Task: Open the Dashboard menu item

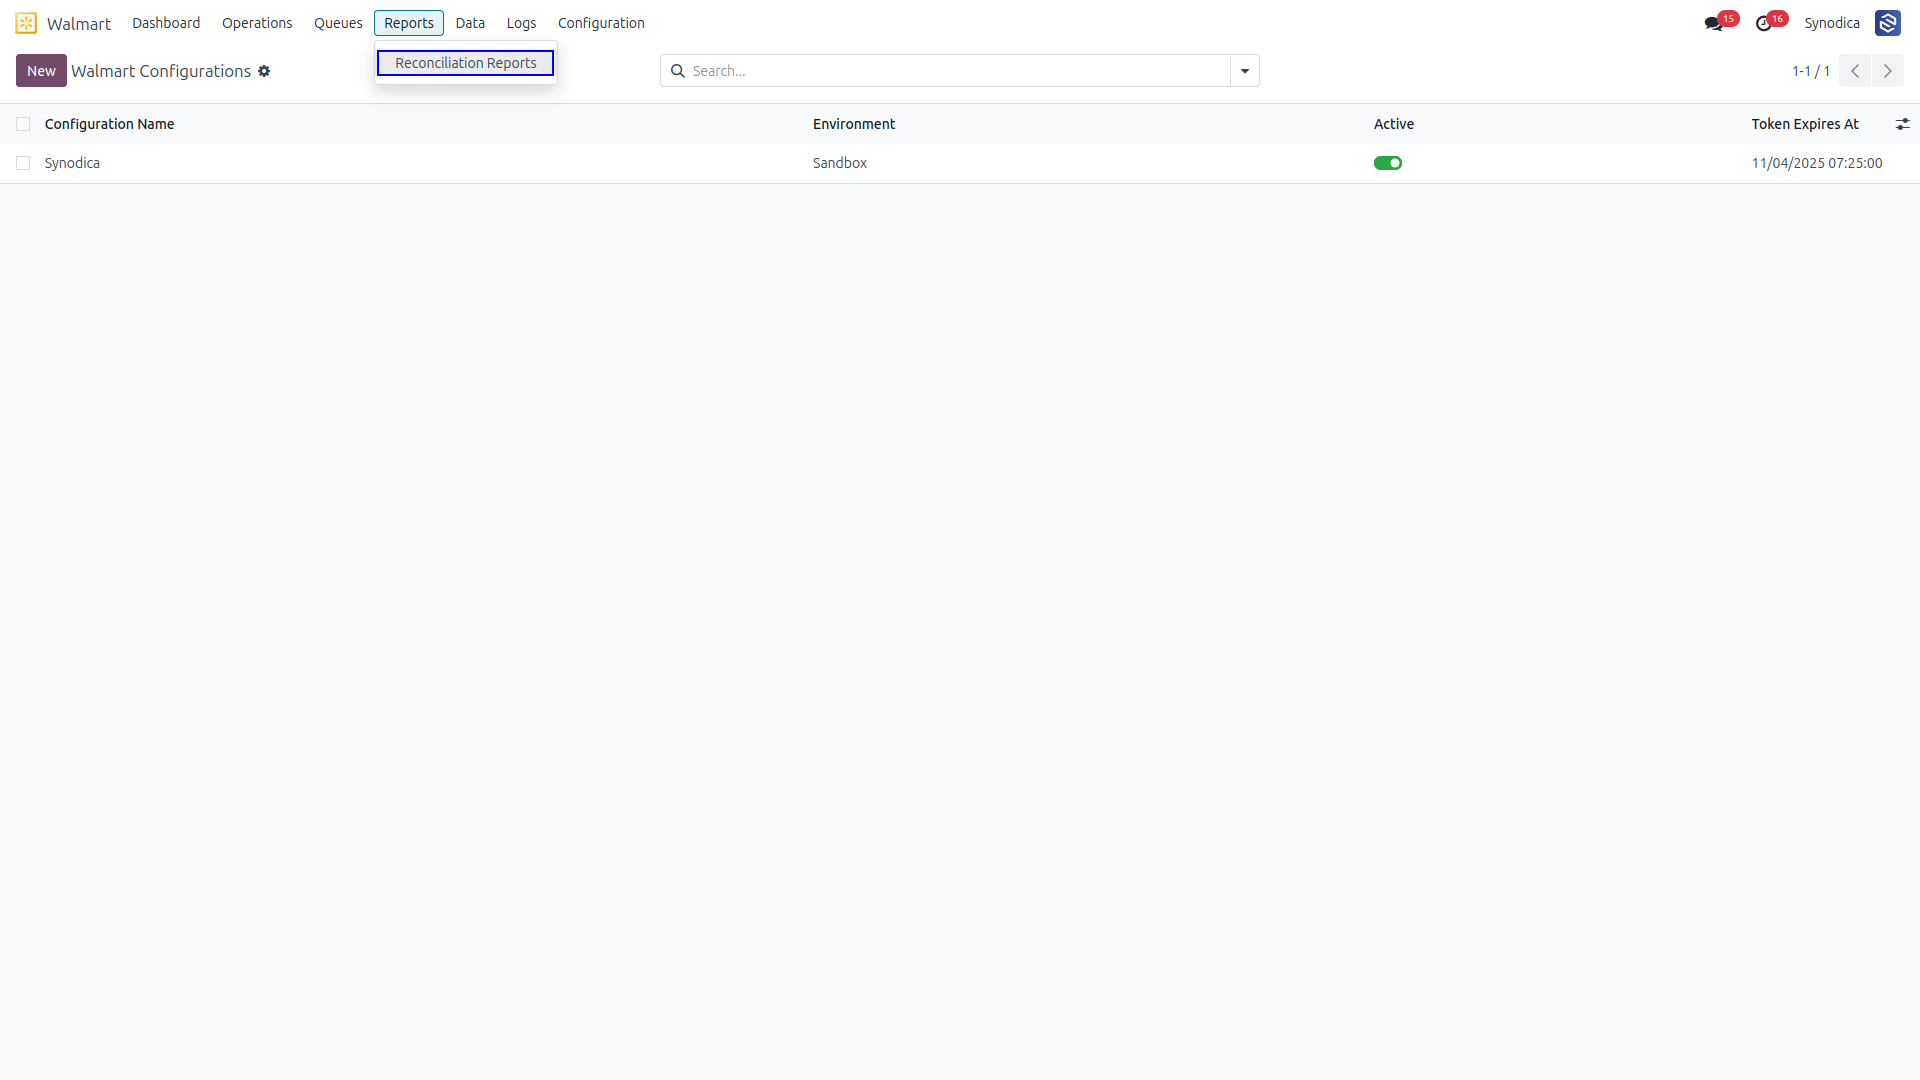Action: coord(166,23)
